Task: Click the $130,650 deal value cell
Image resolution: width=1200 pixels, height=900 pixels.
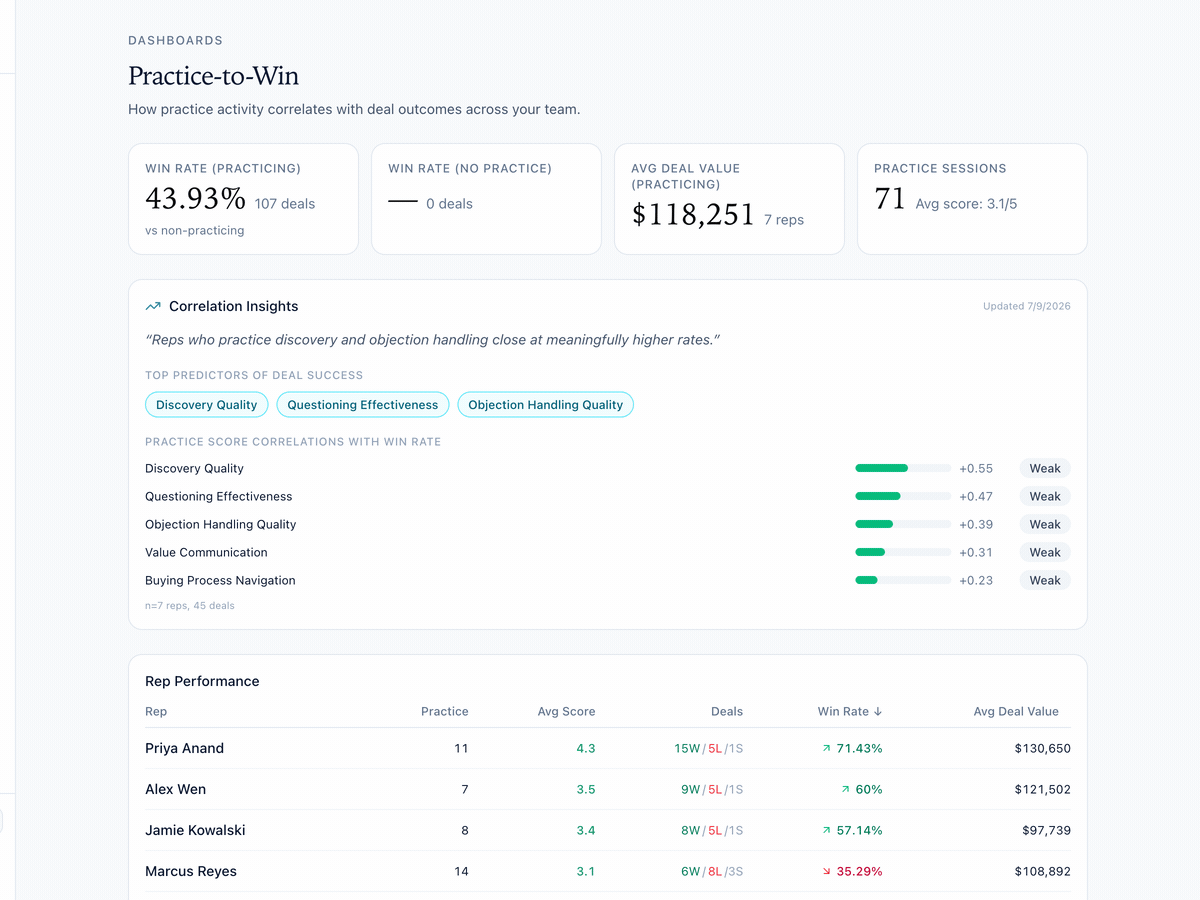Action: pyautogui.click(x=1042, y=748)
